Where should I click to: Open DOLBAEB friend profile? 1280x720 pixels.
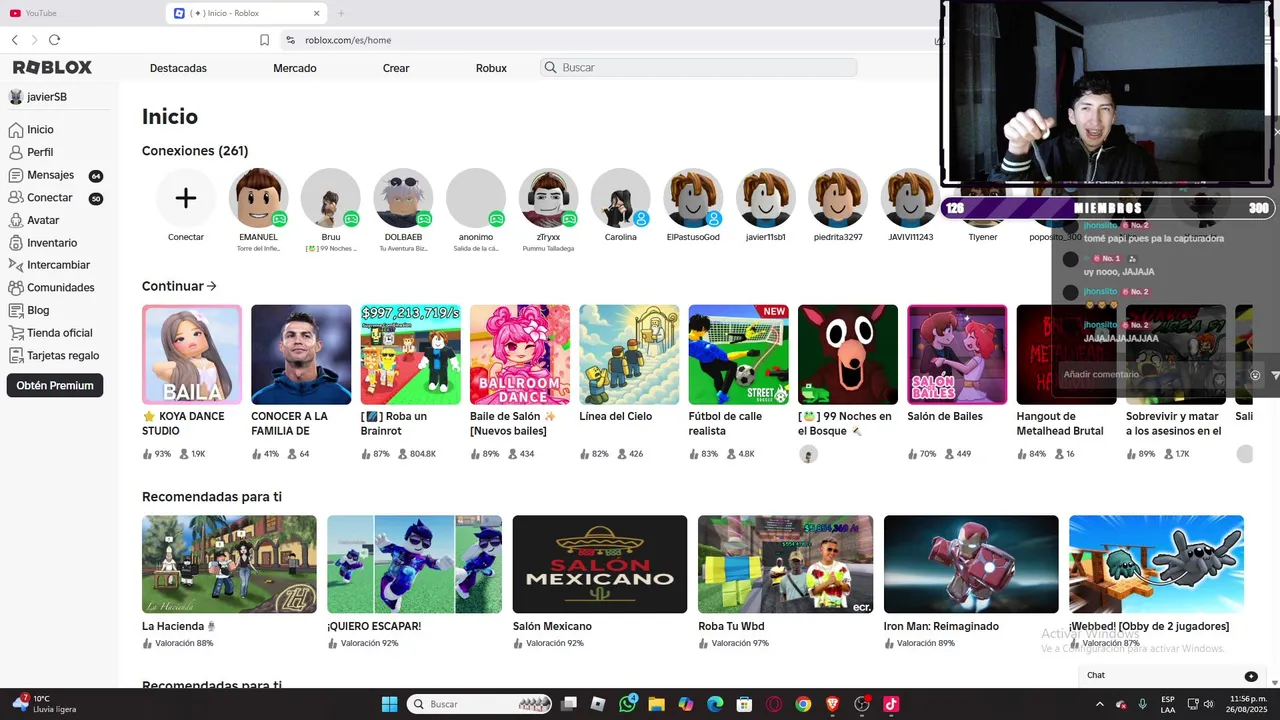coord(403,198)
